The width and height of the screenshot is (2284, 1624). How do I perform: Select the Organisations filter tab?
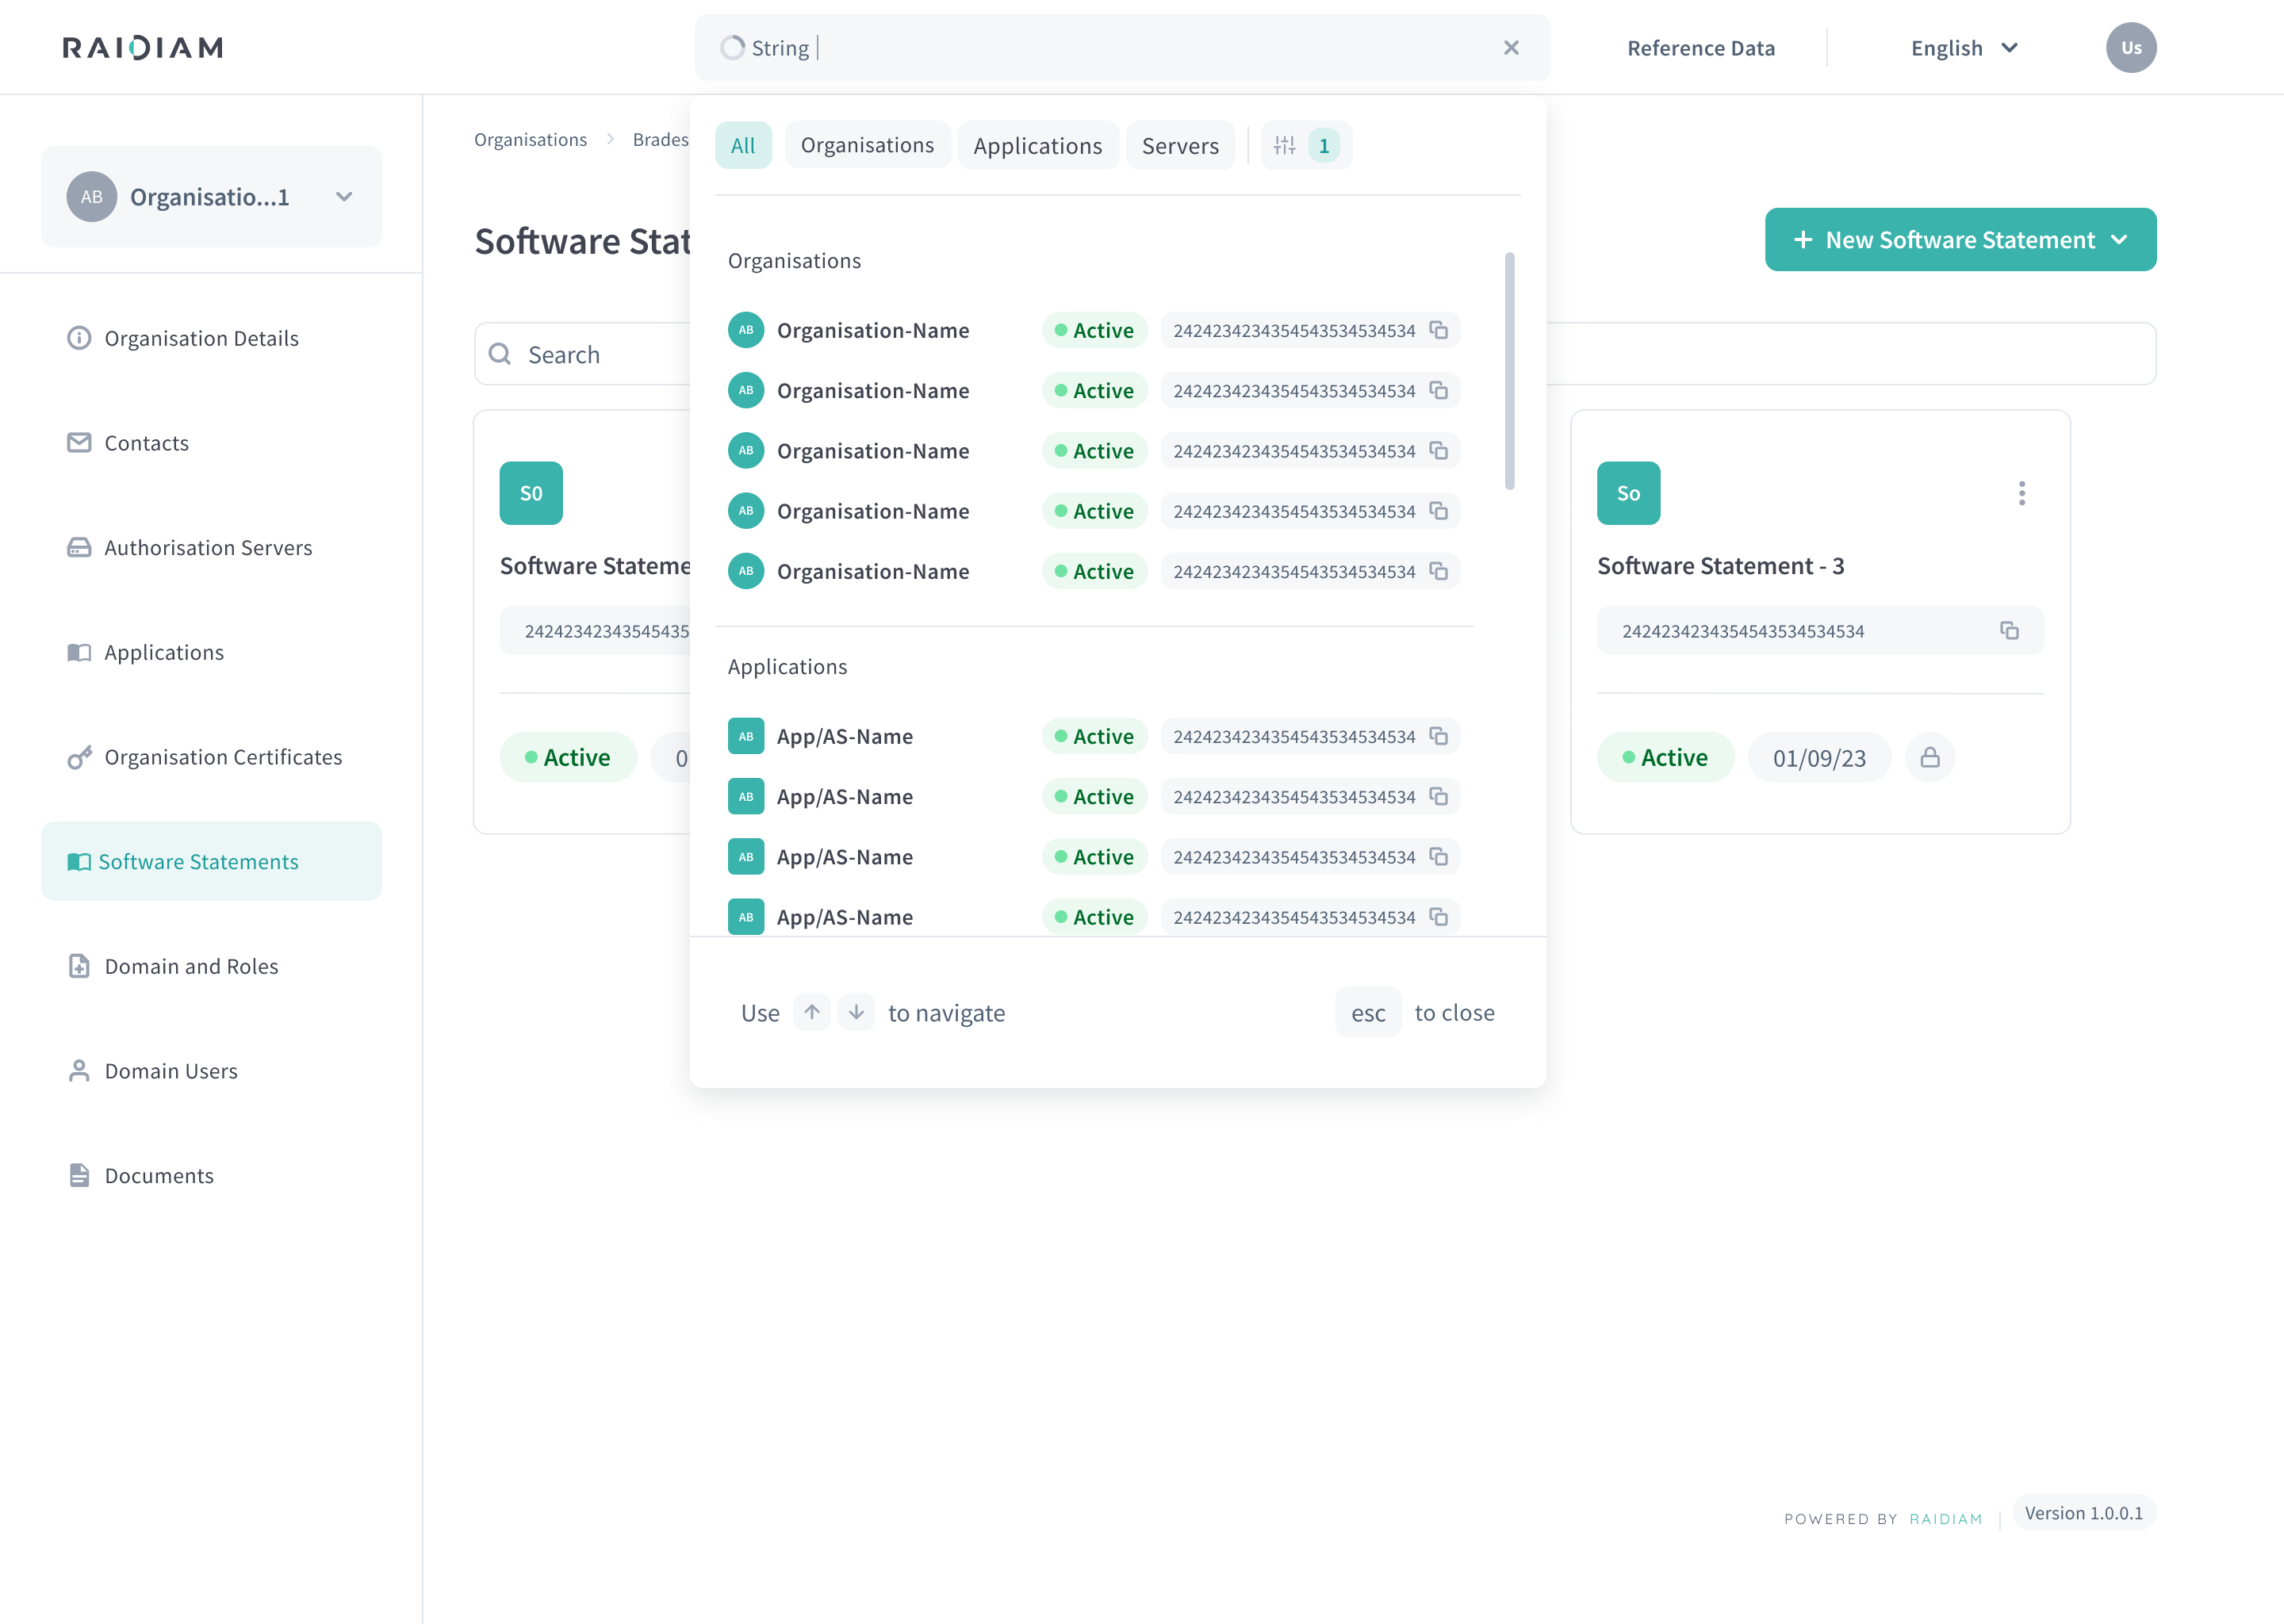(867, 145)
